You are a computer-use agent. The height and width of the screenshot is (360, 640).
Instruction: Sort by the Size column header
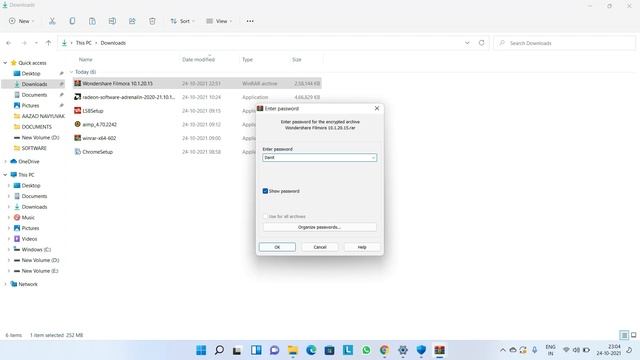297,60
